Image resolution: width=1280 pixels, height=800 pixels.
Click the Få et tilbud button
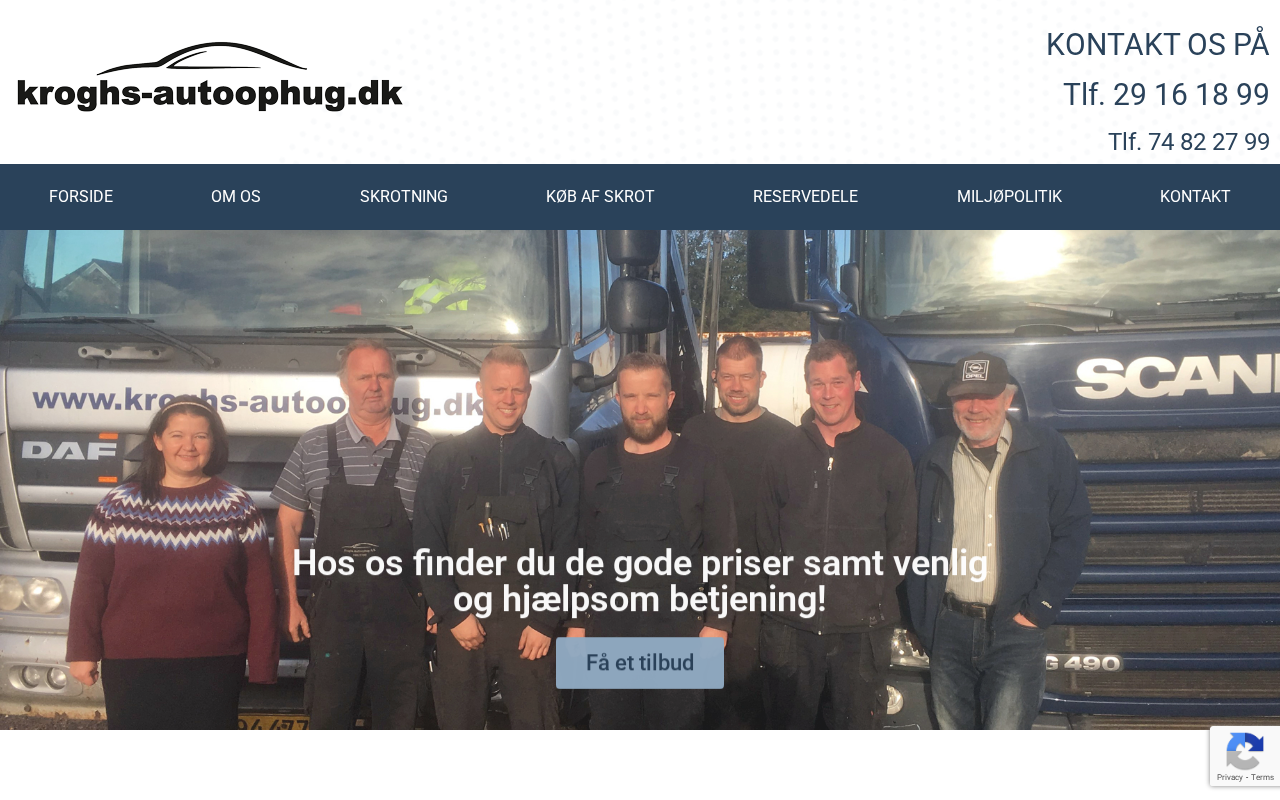640,663
